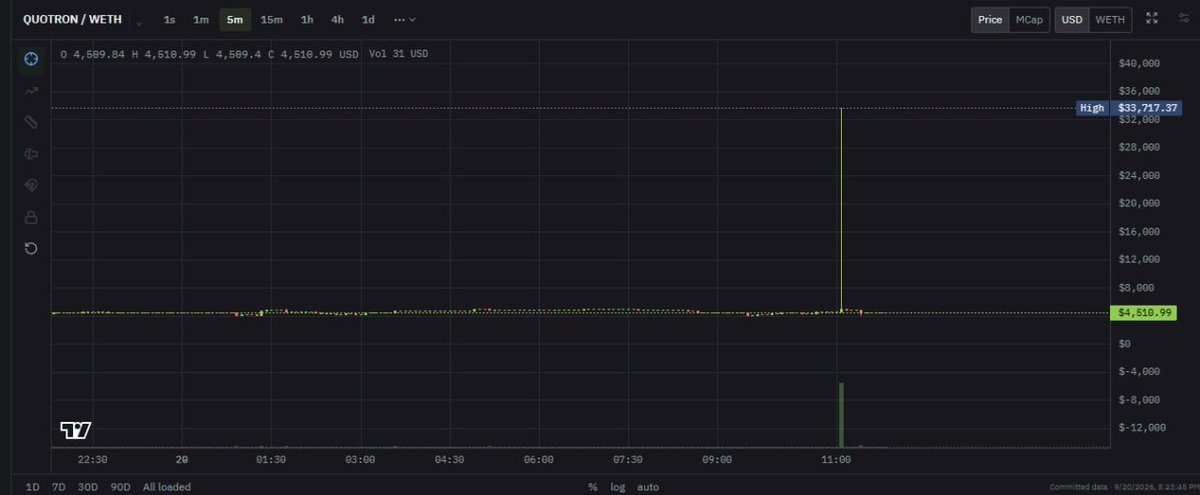Toggle log scale mode
The height and width of the screenshot is (495, 1200).
click(618, 487)
